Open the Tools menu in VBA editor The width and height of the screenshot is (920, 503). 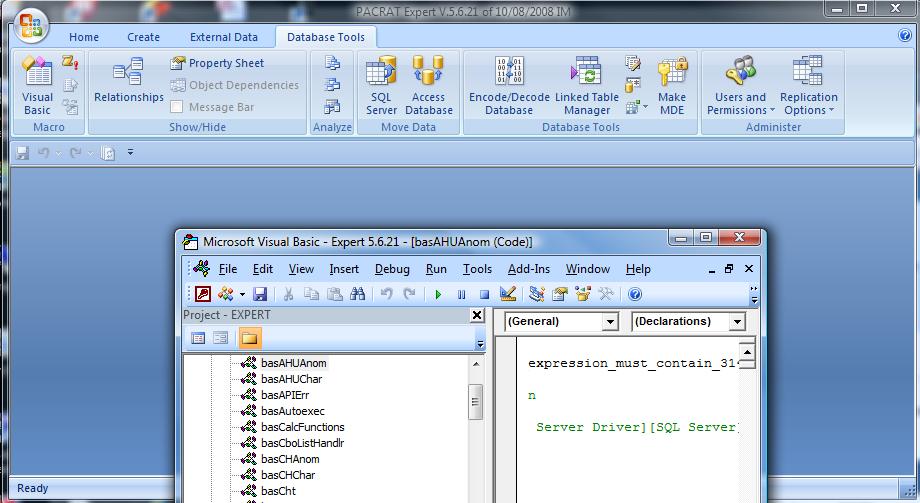coord(477,269)
